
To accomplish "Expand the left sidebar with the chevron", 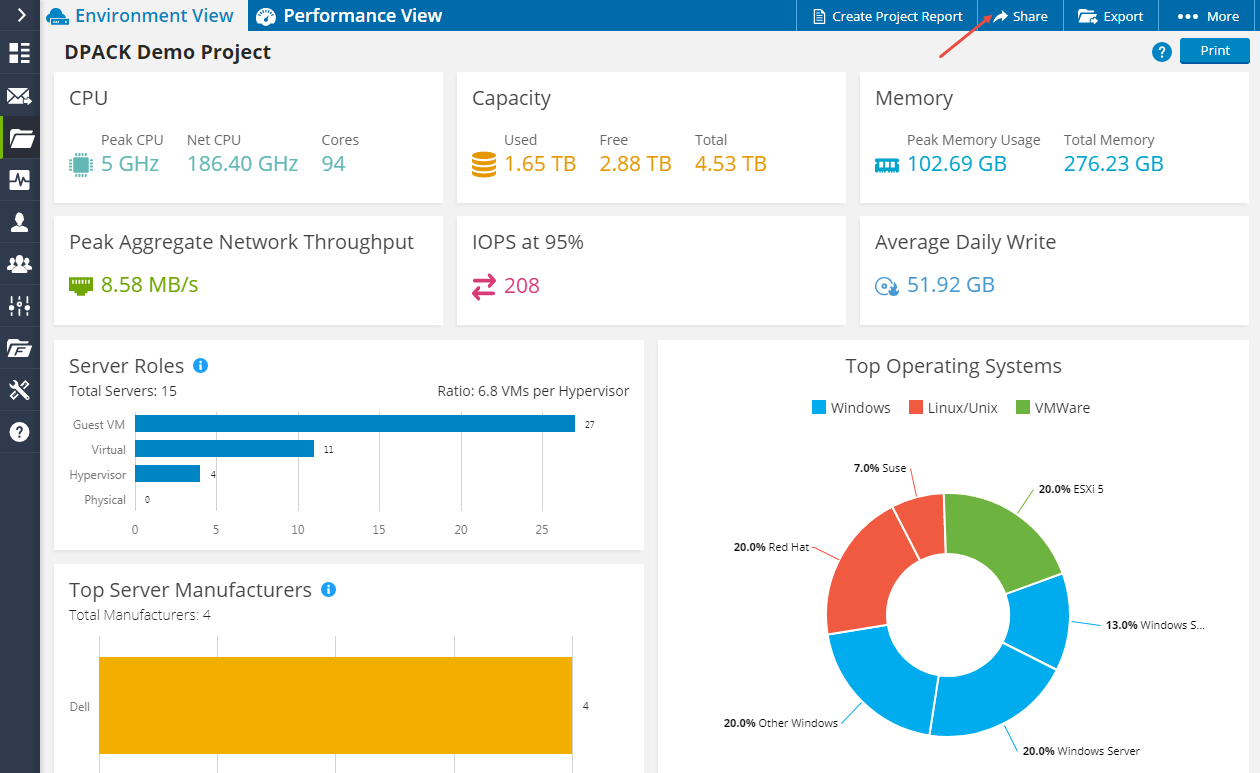I will [x=20, y=16].
